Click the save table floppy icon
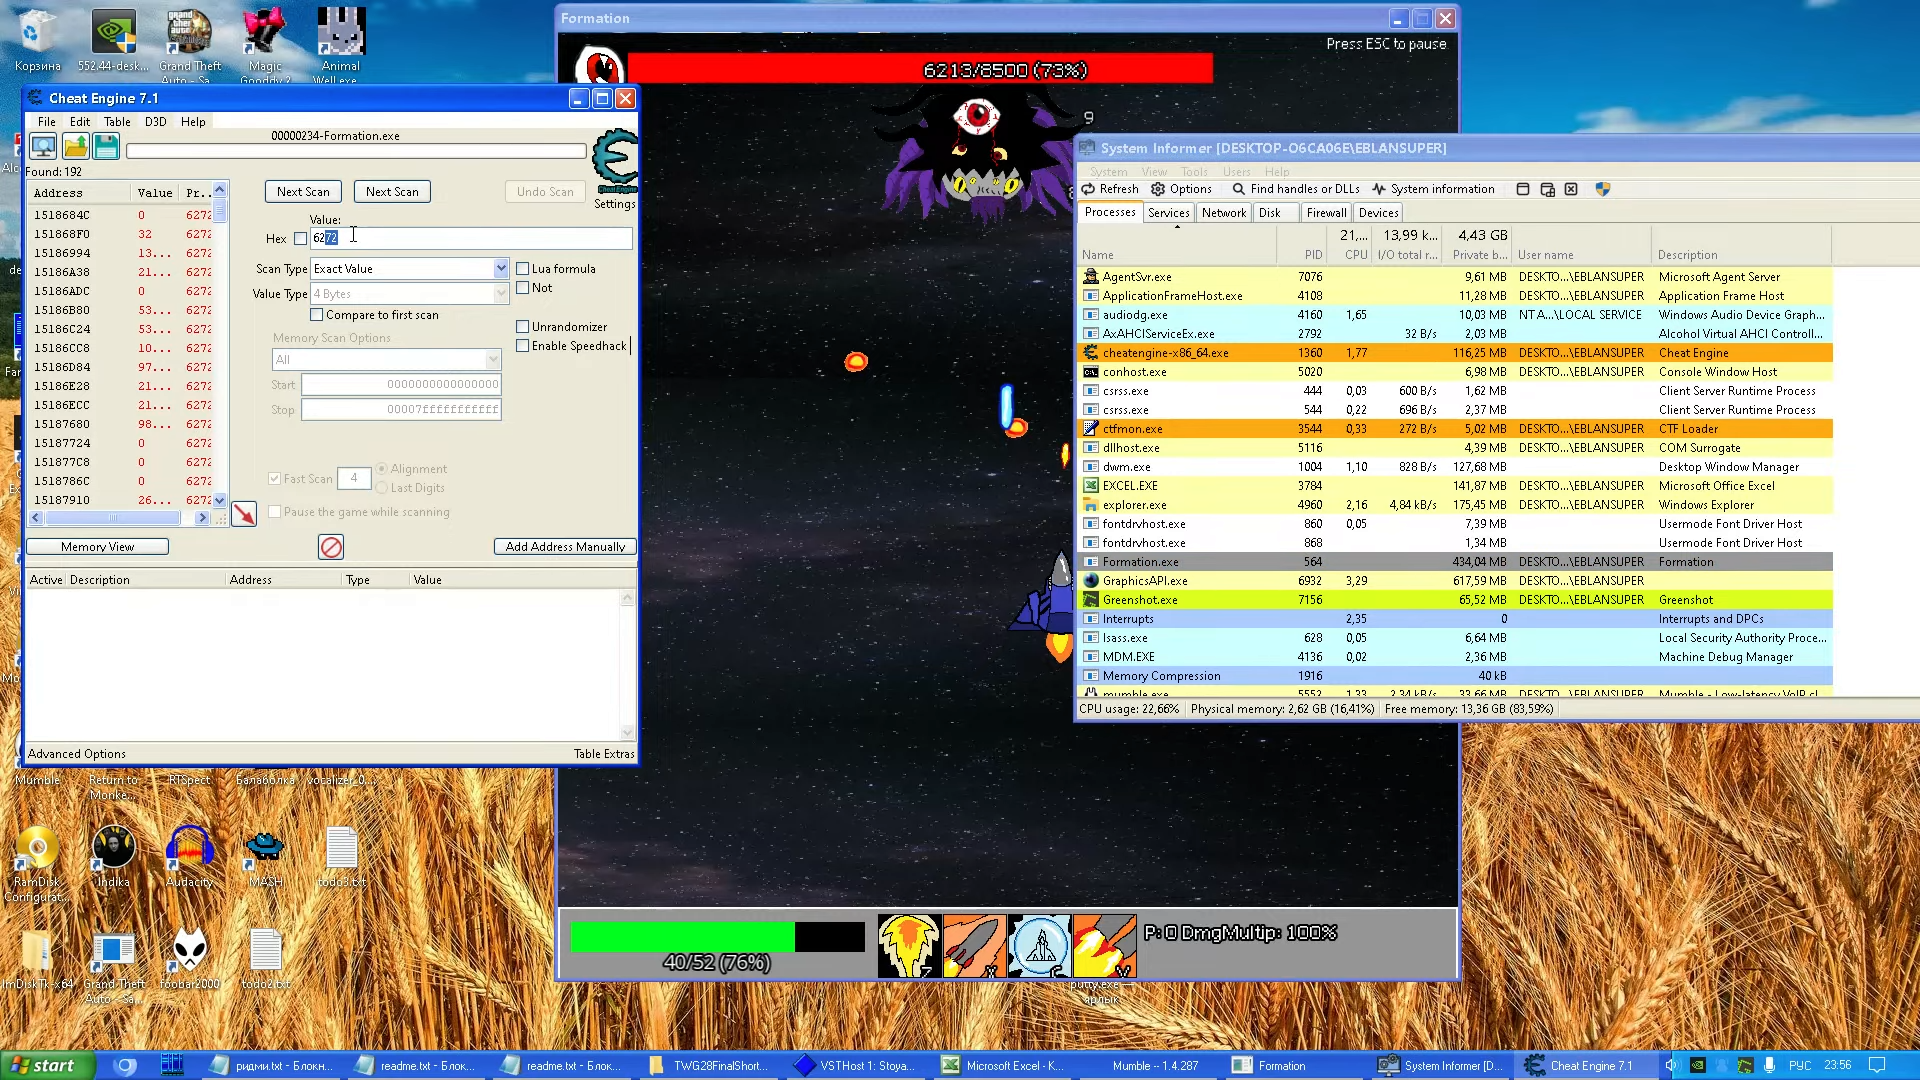This screenshot has height=1080, width=1920. click(x=106, y=147)
